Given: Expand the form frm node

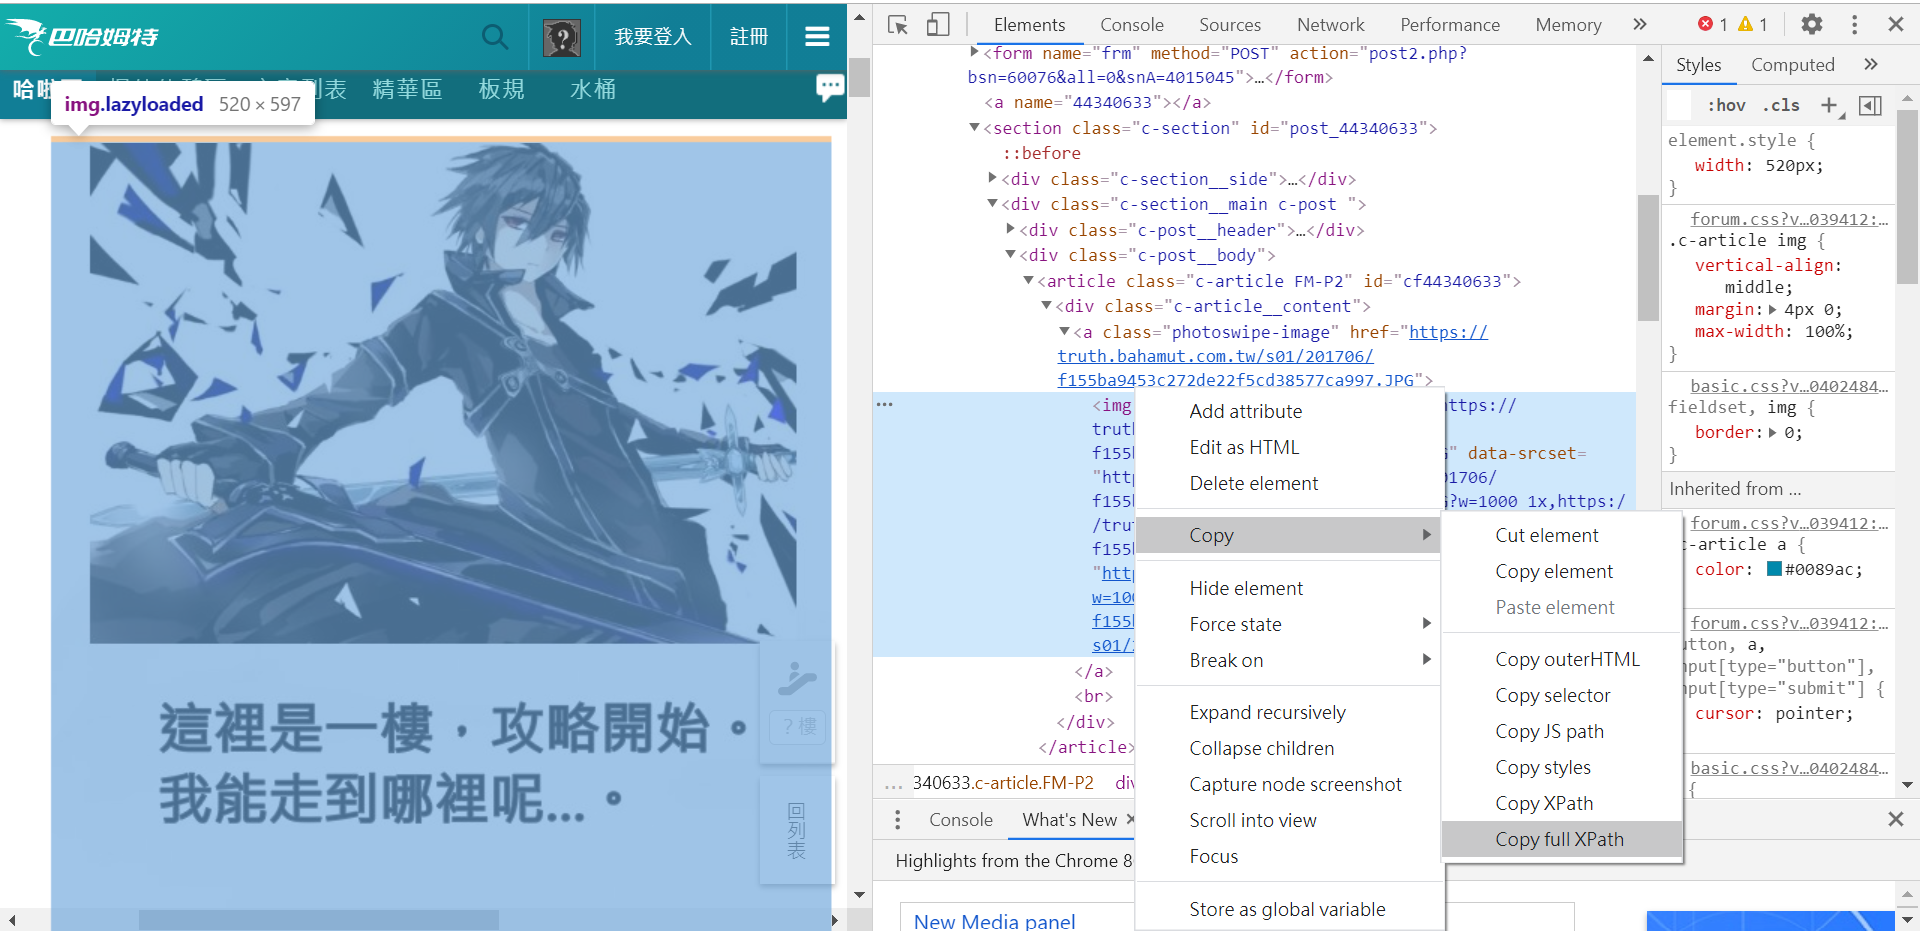Looking at the screenshot, I should point(974,52).
